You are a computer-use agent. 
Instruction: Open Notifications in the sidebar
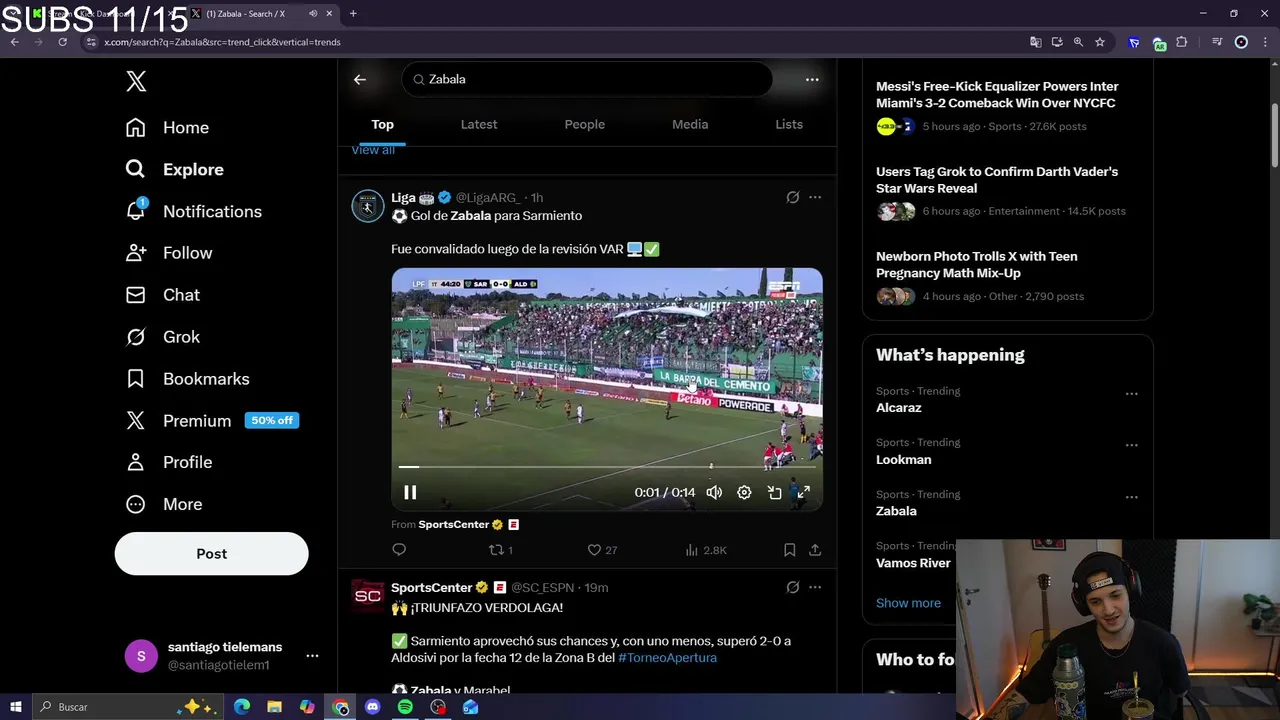[x=193, y=212]
